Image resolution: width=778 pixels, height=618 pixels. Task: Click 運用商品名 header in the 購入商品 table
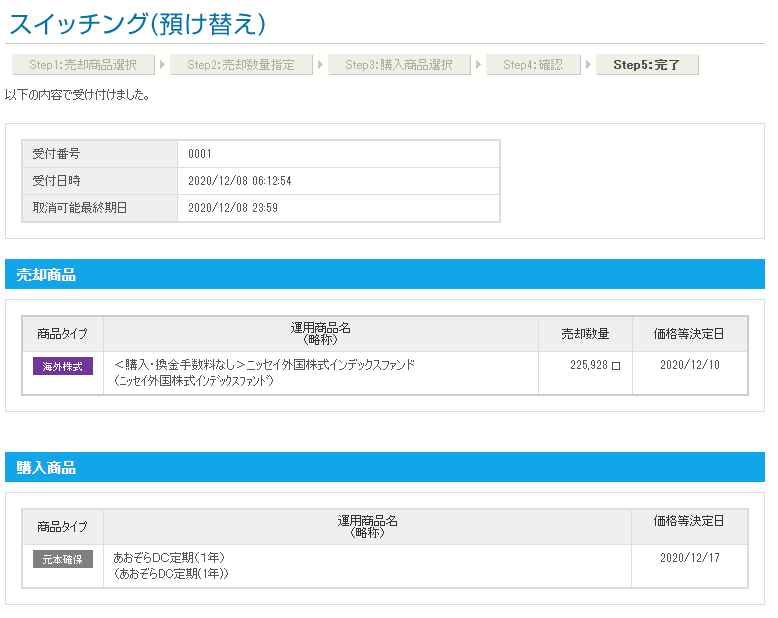[367, 527]
